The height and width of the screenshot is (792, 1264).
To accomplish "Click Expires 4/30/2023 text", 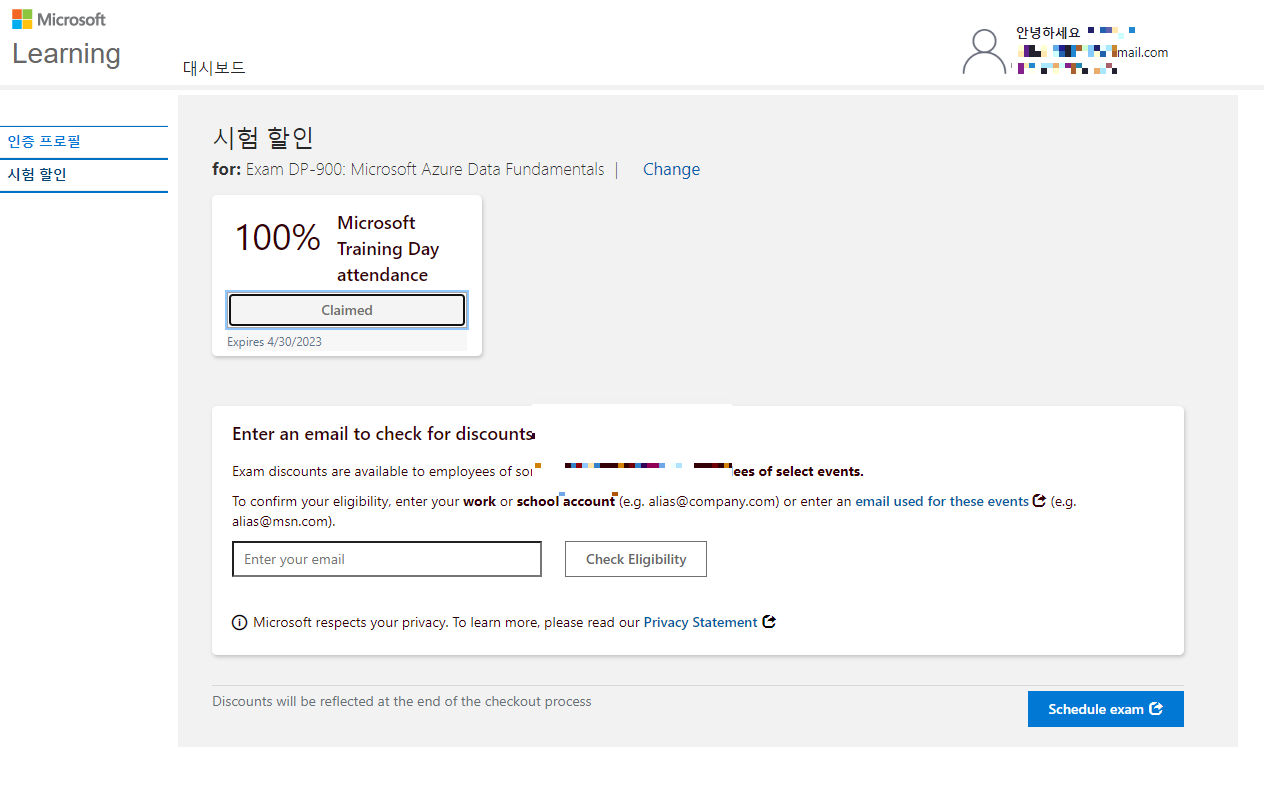I will (275, 342).
